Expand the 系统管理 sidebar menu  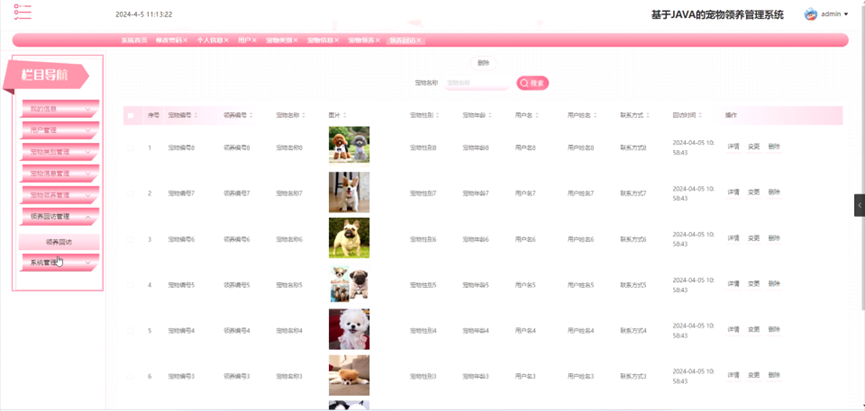tap(60, 263)
